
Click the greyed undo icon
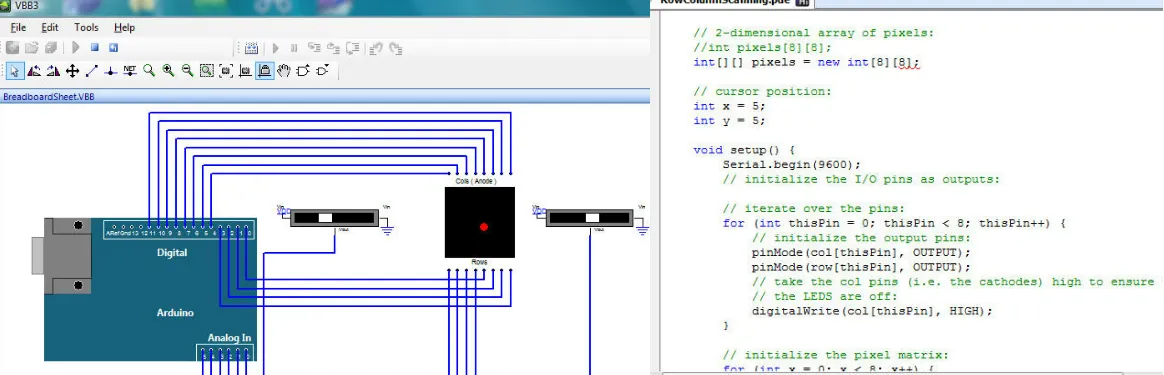[x=376, y=48]
